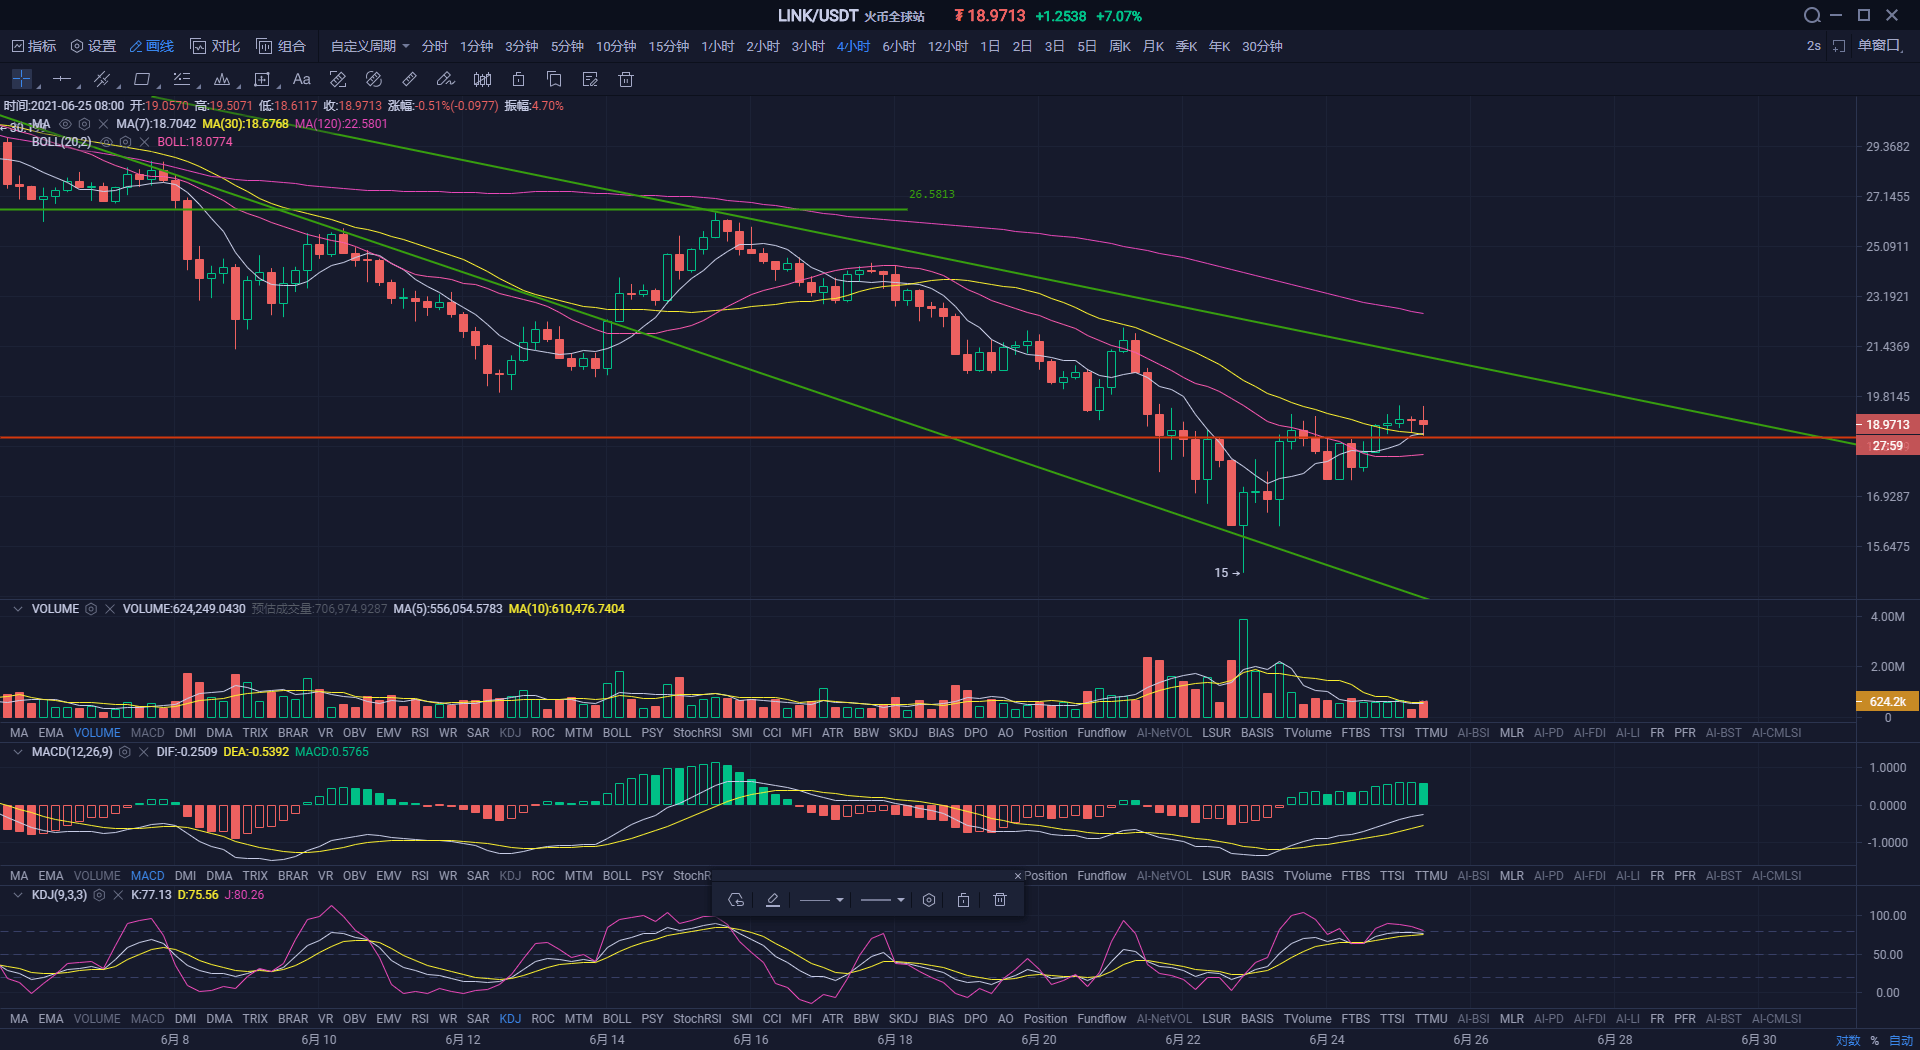Select the plain ruler tool
This screenshot has height=1050, width=1920.
pos(410,79)
